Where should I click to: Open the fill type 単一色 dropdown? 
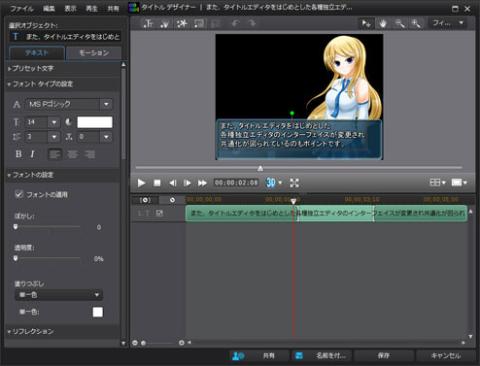tap(59, 295)
